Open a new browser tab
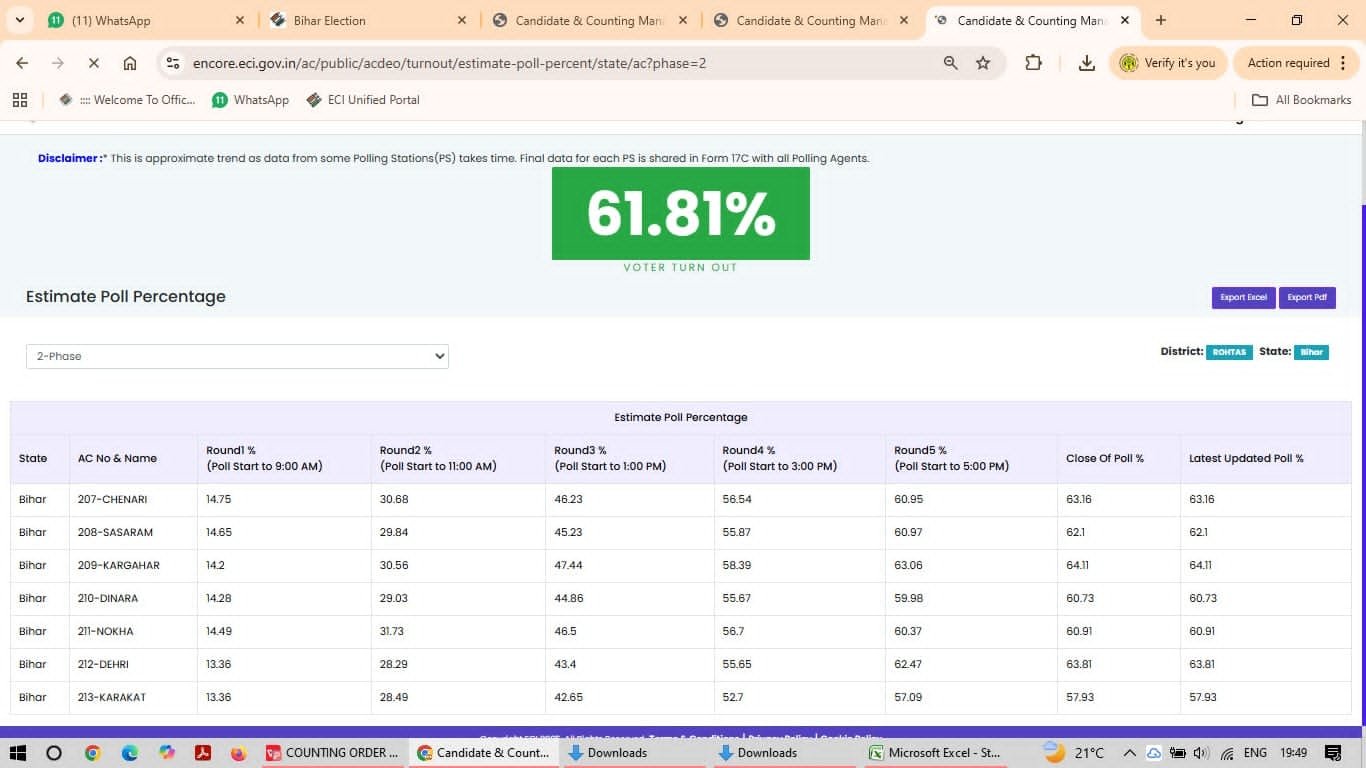1366x768 pixels. click(1161, 20)
